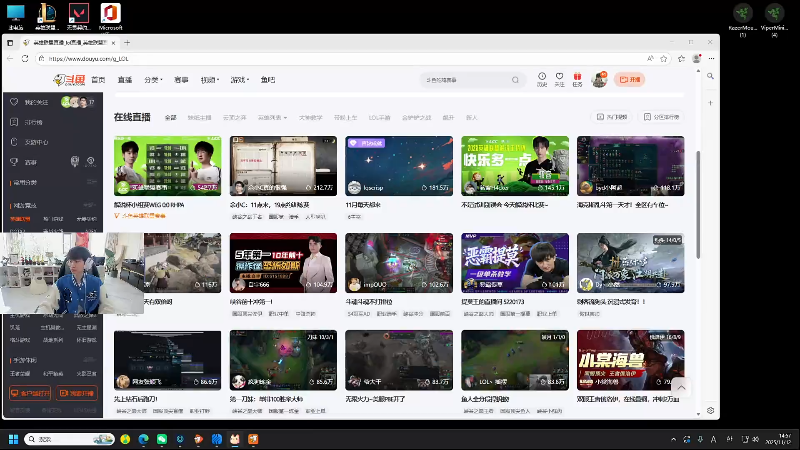Screen dimensions: 800x450
Task: Open the 视频 dropdown in the Douyu nav
Action: tap(210, 80)
